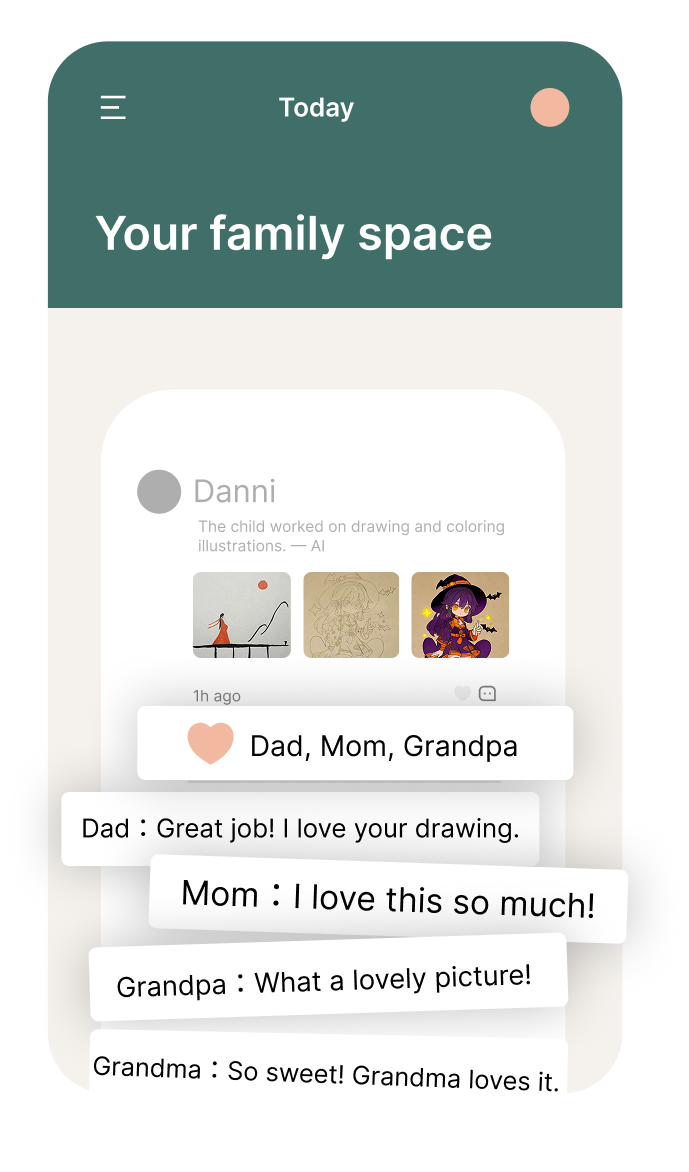
Task: Show the "Dad, Mom, Grandpa" likes list
Action: (384, 746)
